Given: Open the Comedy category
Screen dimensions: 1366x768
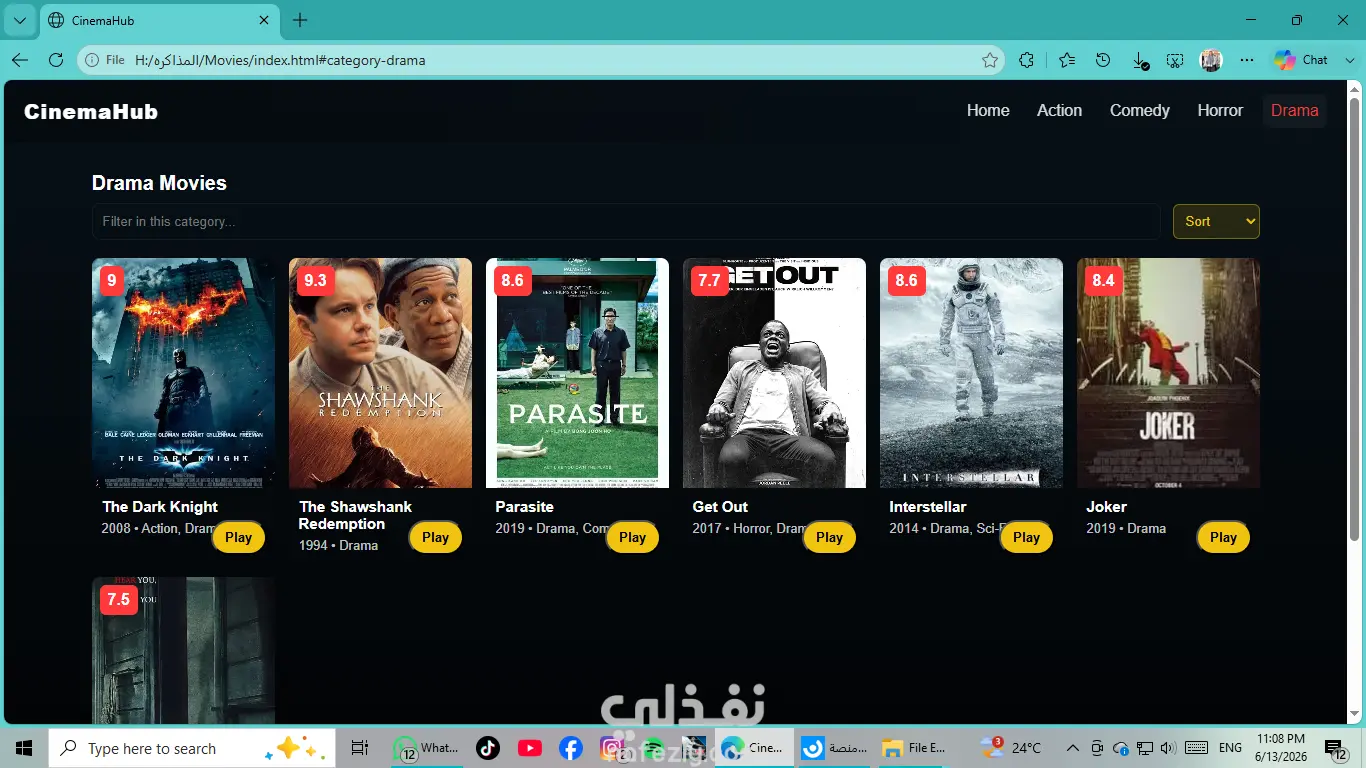Looking at the screenshot, I should point(1139,110).
